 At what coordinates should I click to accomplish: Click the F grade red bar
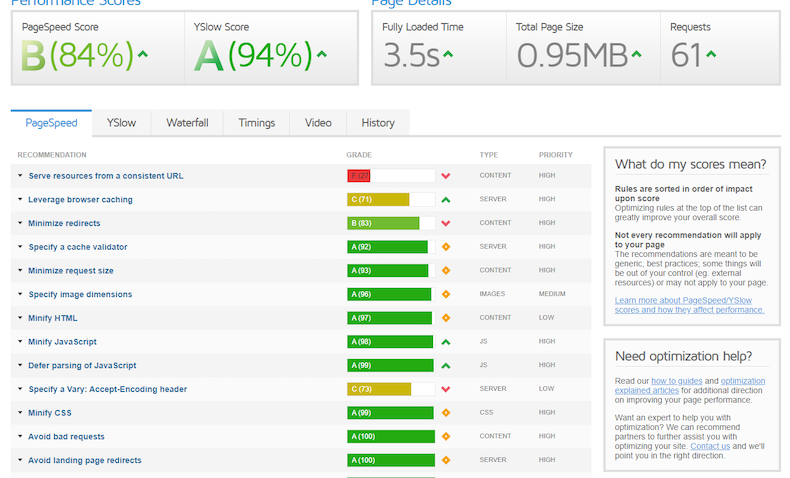(359, 176)
